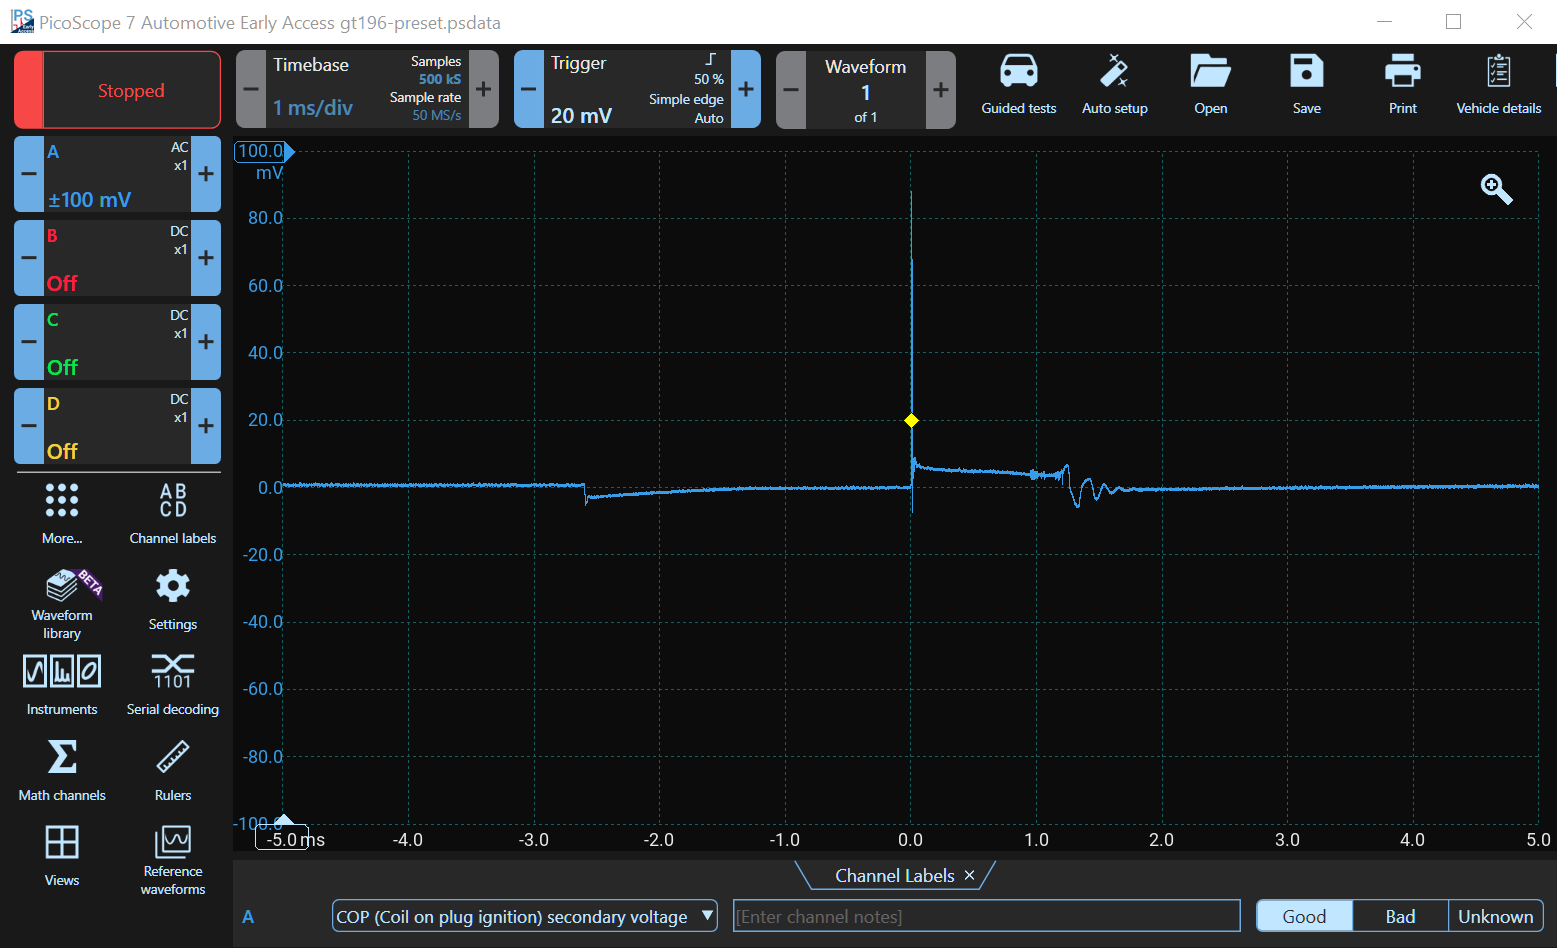Increase the trigger level with the plus stepper
This screenshot has height=948, width=1557.
(x=745, y=89)
